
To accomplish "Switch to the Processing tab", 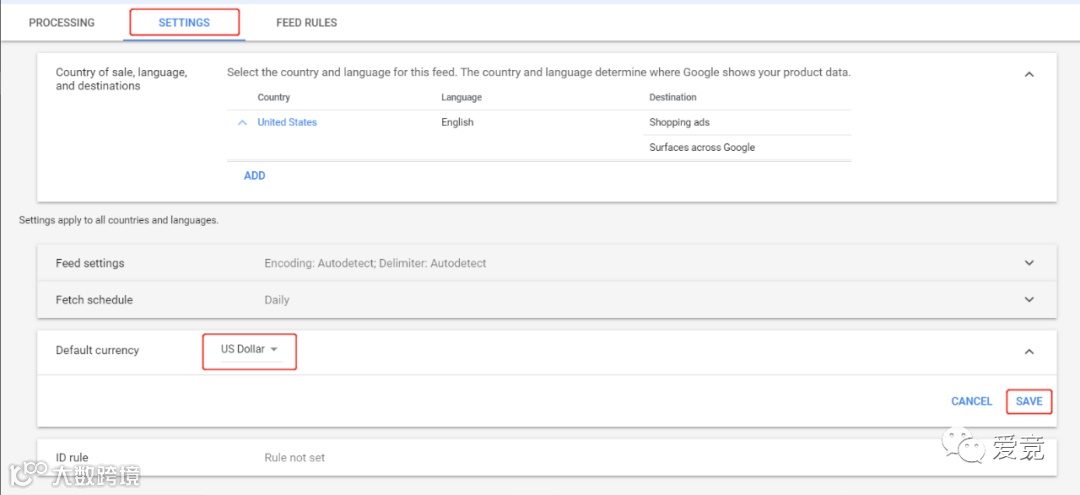I will tap(62, 23).
